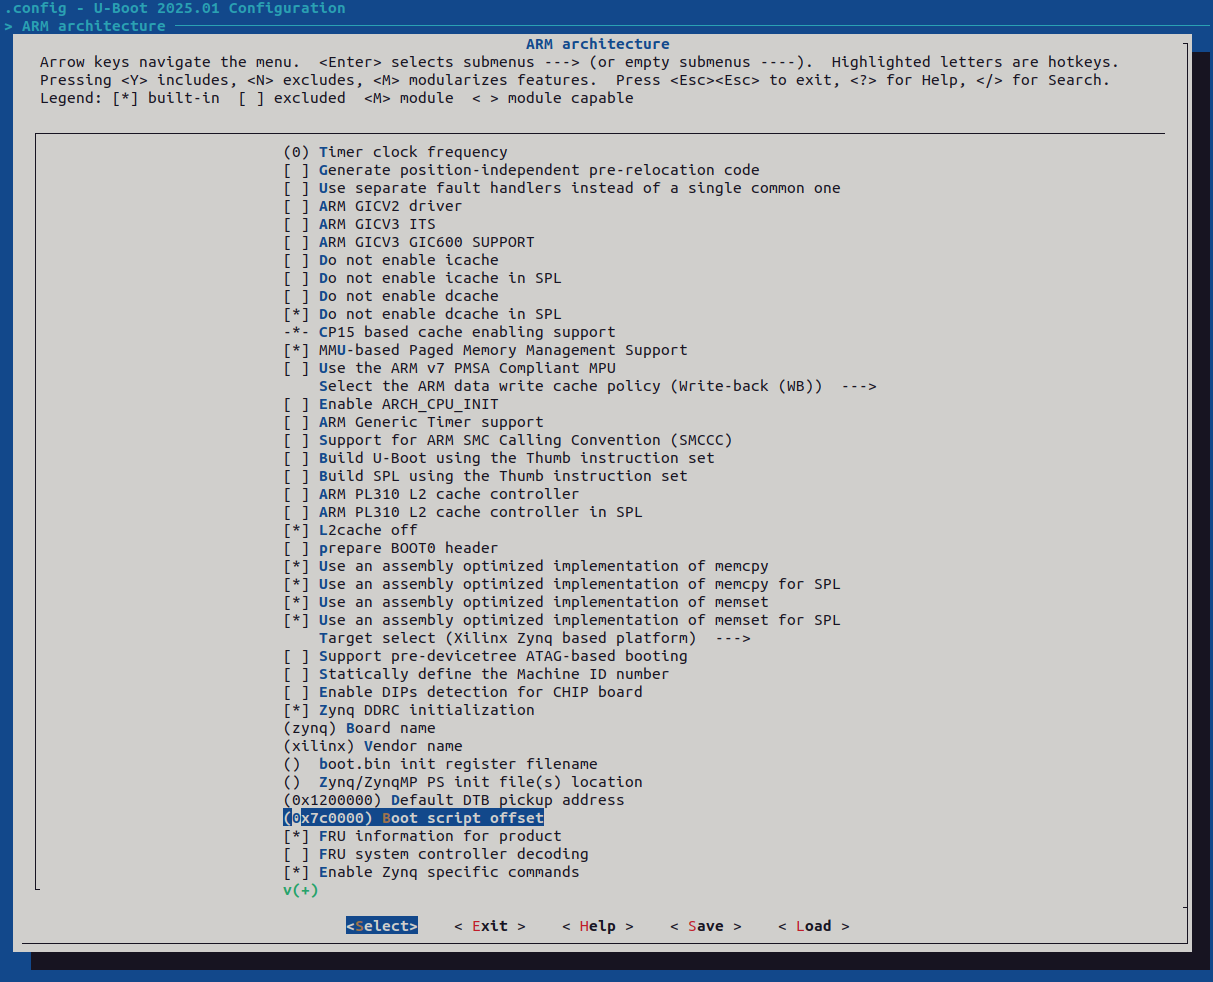The height and width of the screenshot is (982, 1213).
Task: Toggle Statically define the Machine ID number
Action: 476,674
